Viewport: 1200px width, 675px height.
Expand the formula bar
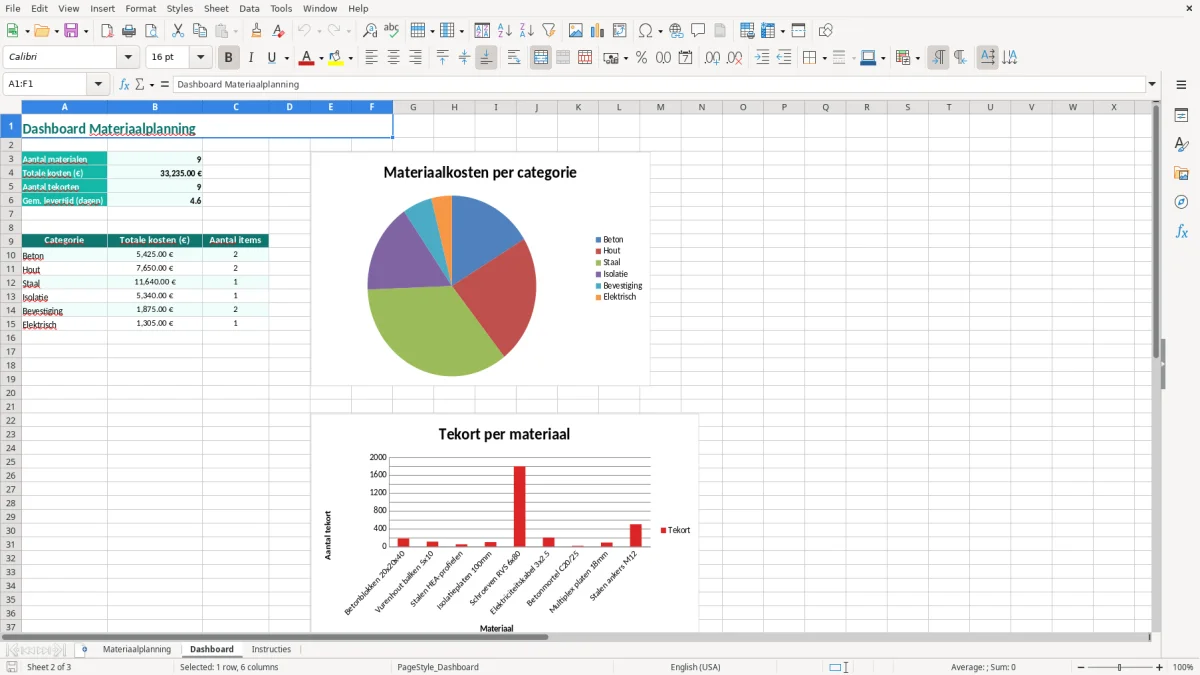pos(1152,85)
